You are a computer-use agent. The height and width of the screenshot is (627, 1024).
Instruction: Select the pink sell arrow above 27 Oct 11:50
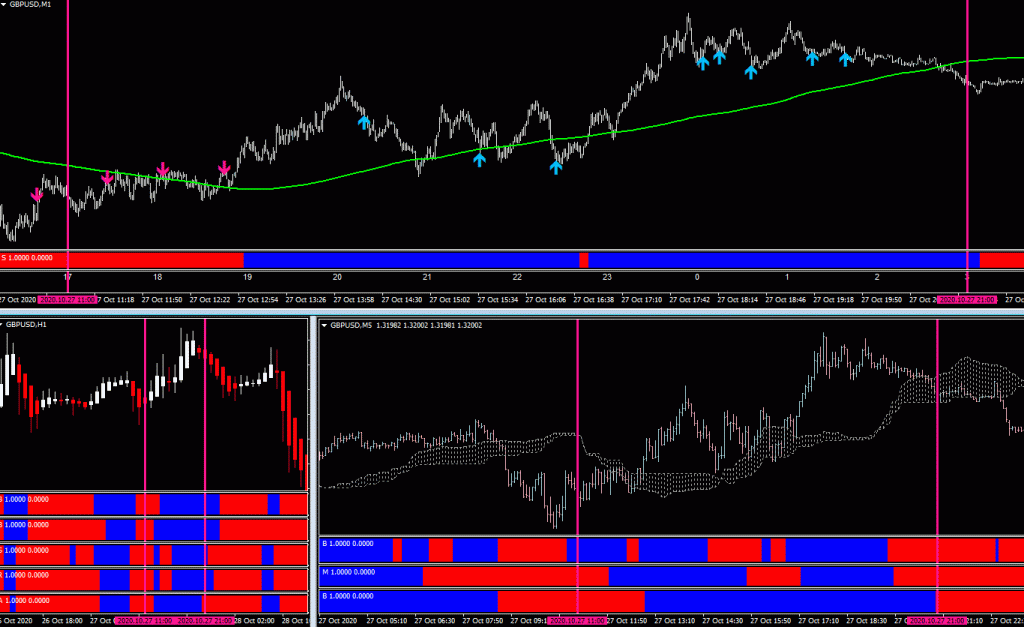(x=163, y=170)
